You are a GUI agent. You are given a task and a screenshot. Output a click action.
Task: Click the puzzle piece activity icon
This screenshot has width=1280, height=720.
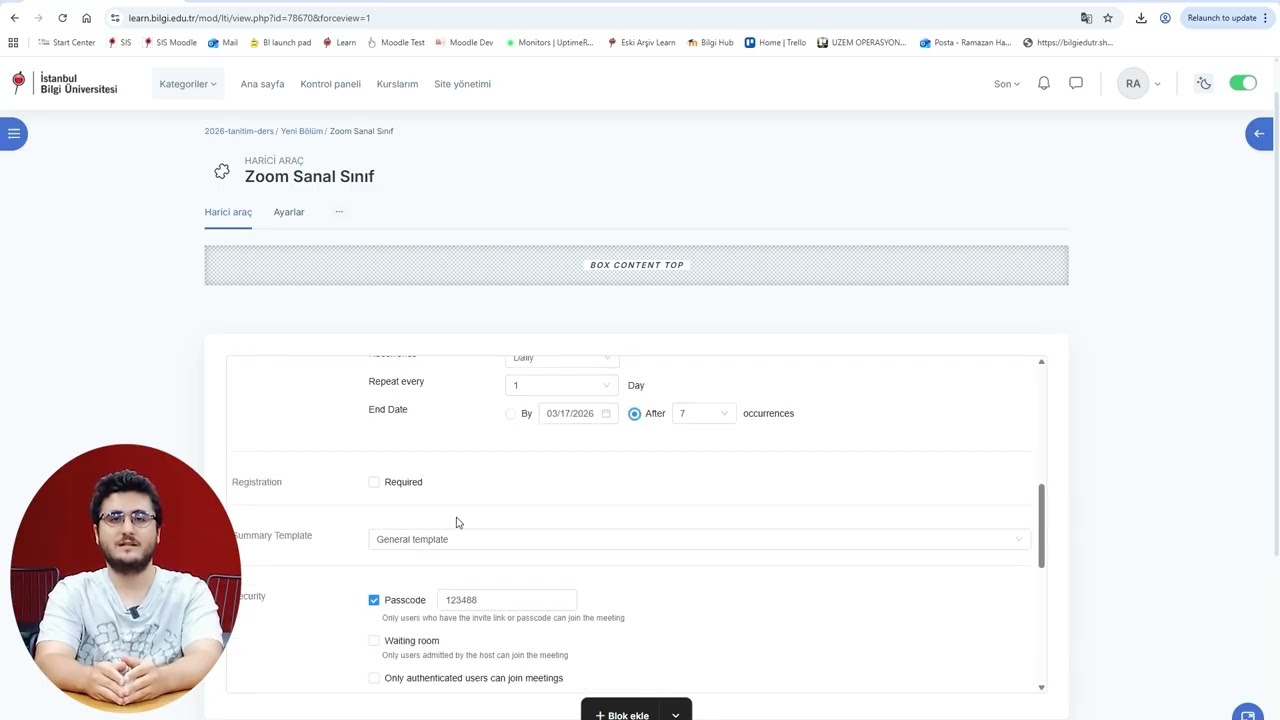click(222, 171)
